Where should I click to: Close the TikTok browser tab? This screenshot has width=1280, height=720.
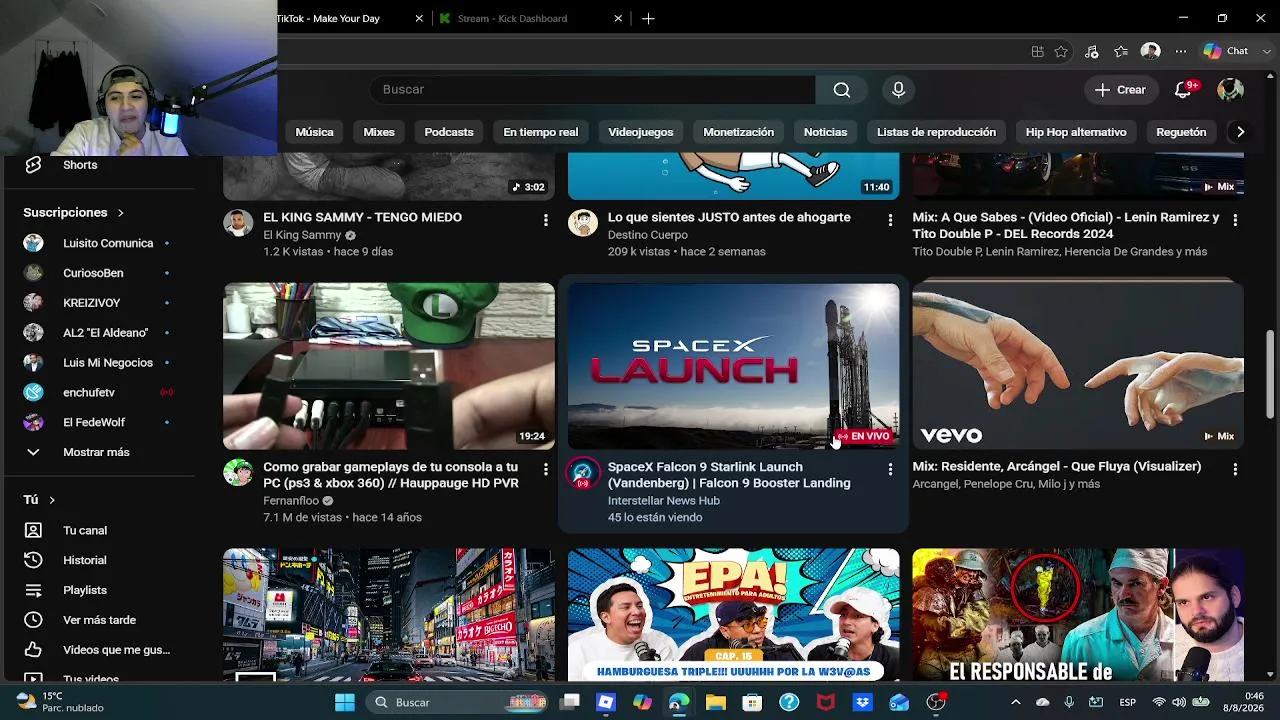click(419, 18)
